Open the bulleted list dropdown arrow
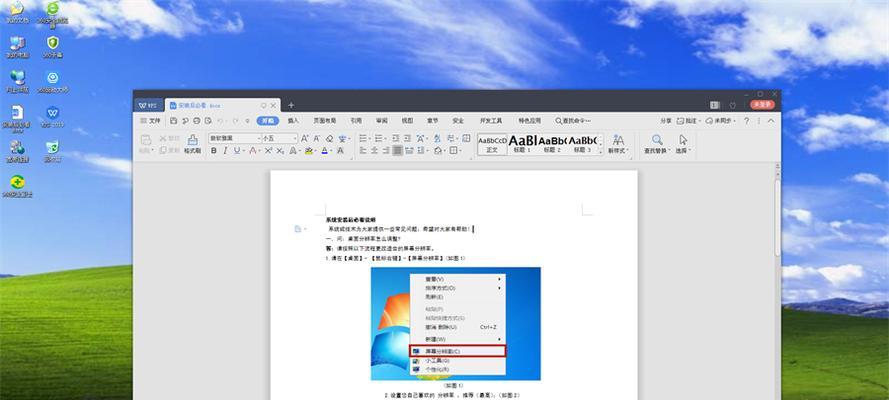Image resolution: width=889 pixels, height=400 pixels. [x=370, y=138]
